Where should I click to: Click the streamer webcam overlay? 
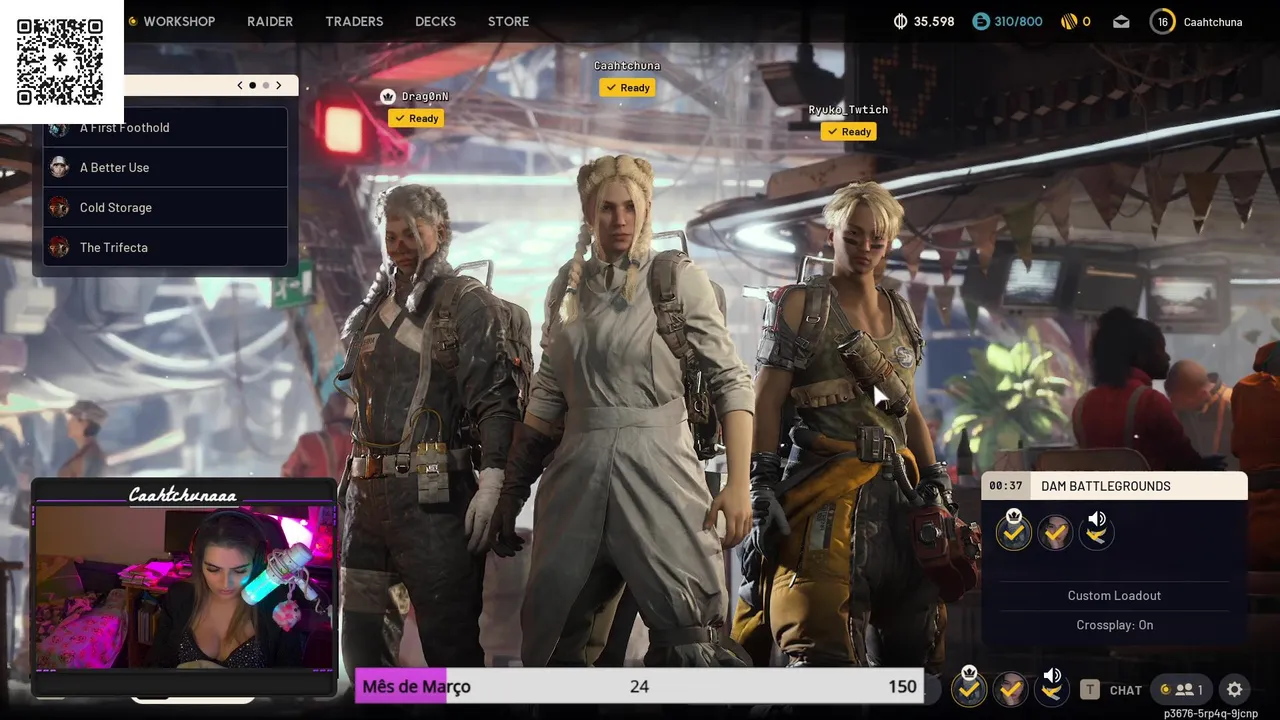(184, 586)
